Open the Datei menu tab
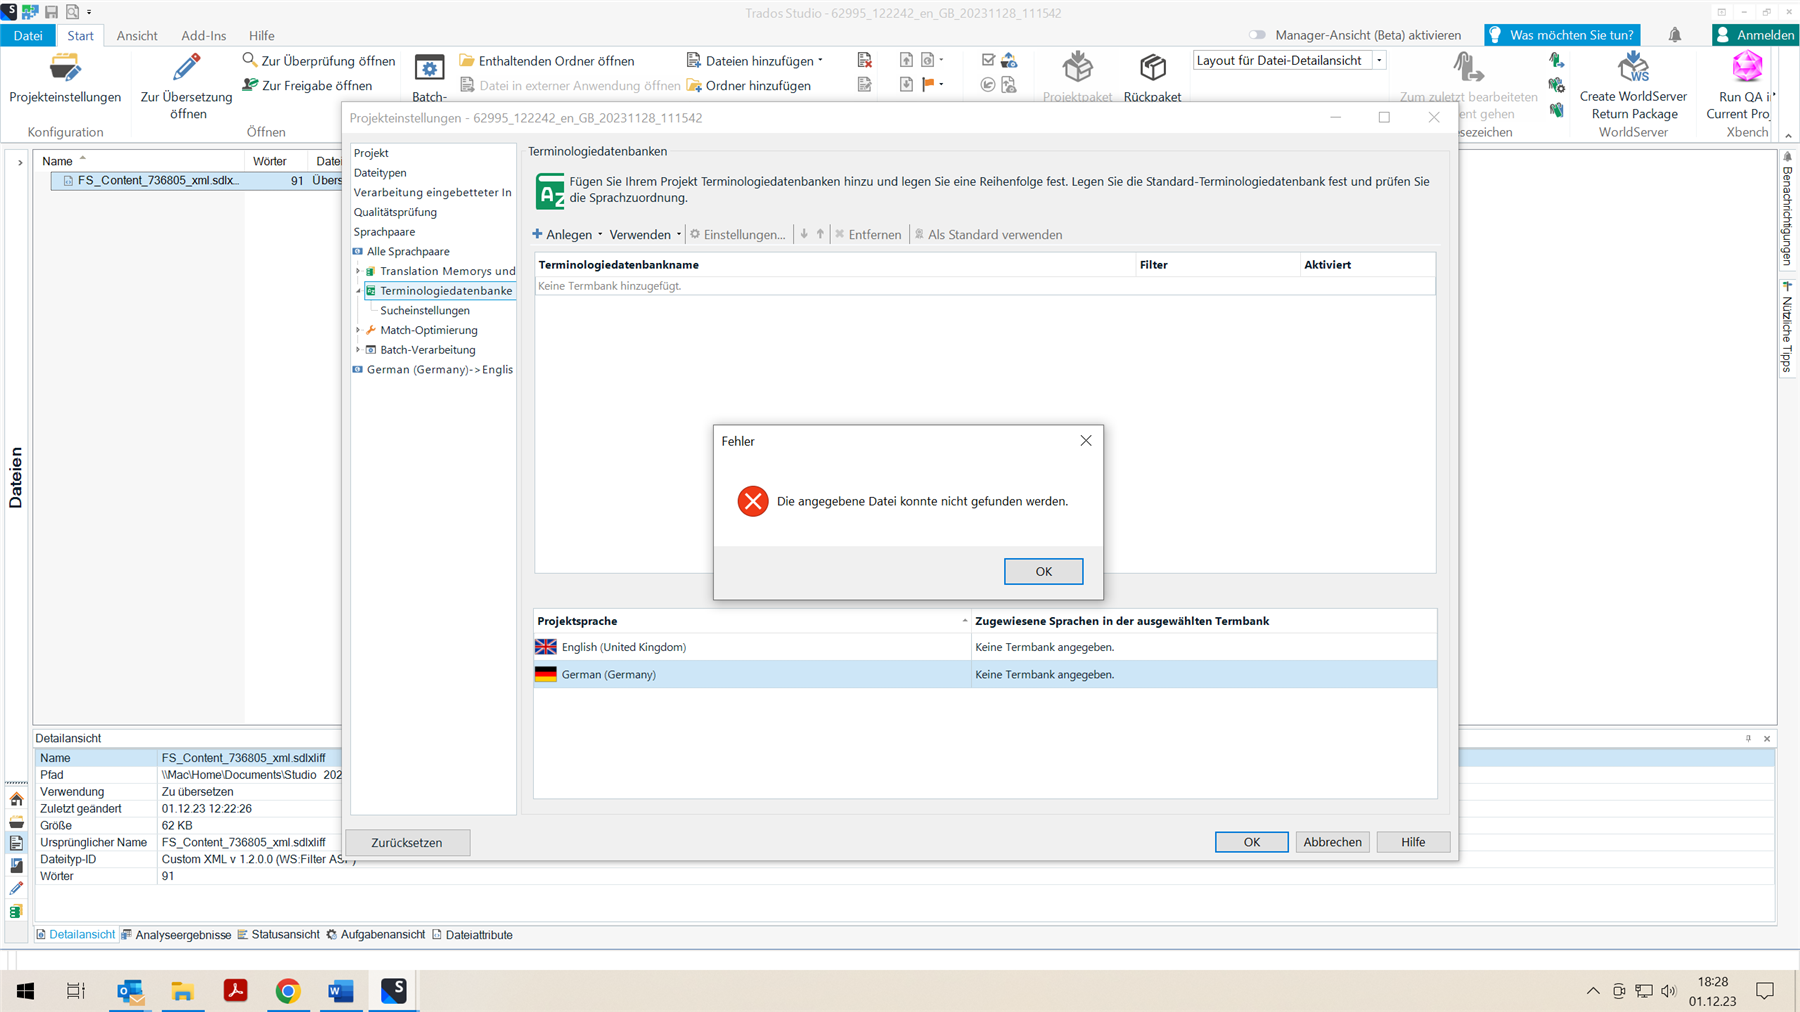Viewport: 1800px width, 1012px height. click(28, 35)
